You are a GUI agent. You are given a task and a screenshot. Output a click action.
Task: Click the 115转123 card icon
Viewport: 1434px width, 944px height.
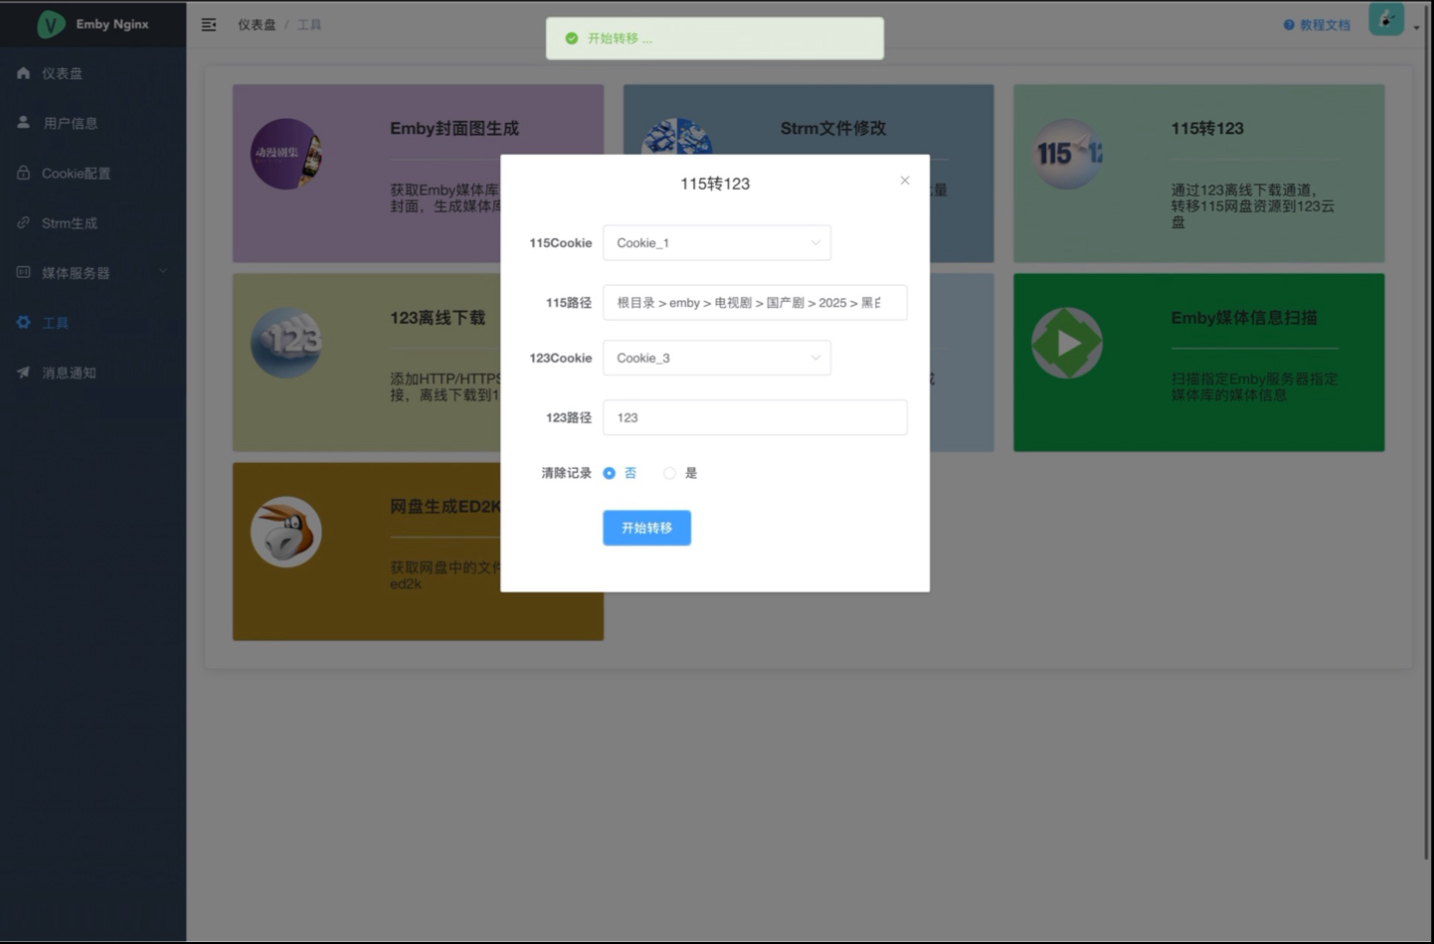pos(1067,154)
